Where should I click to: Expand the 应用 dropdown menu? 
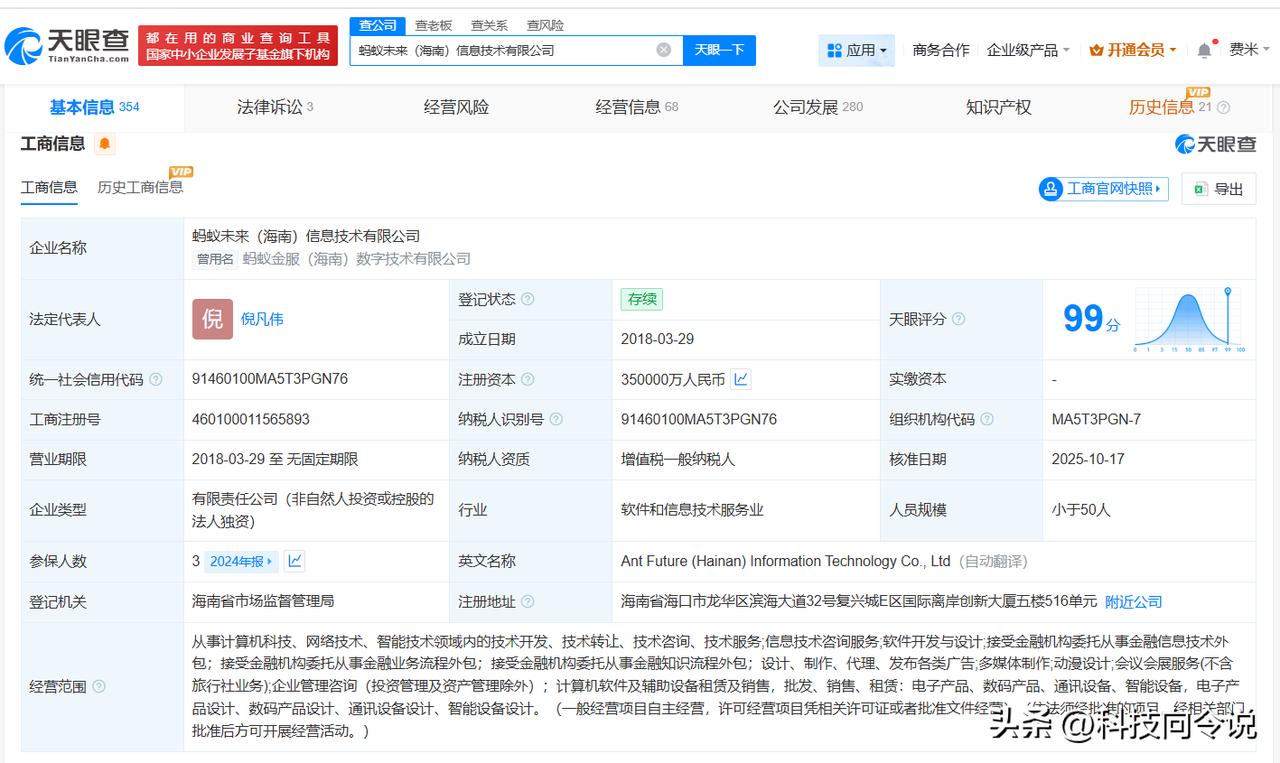858,50
